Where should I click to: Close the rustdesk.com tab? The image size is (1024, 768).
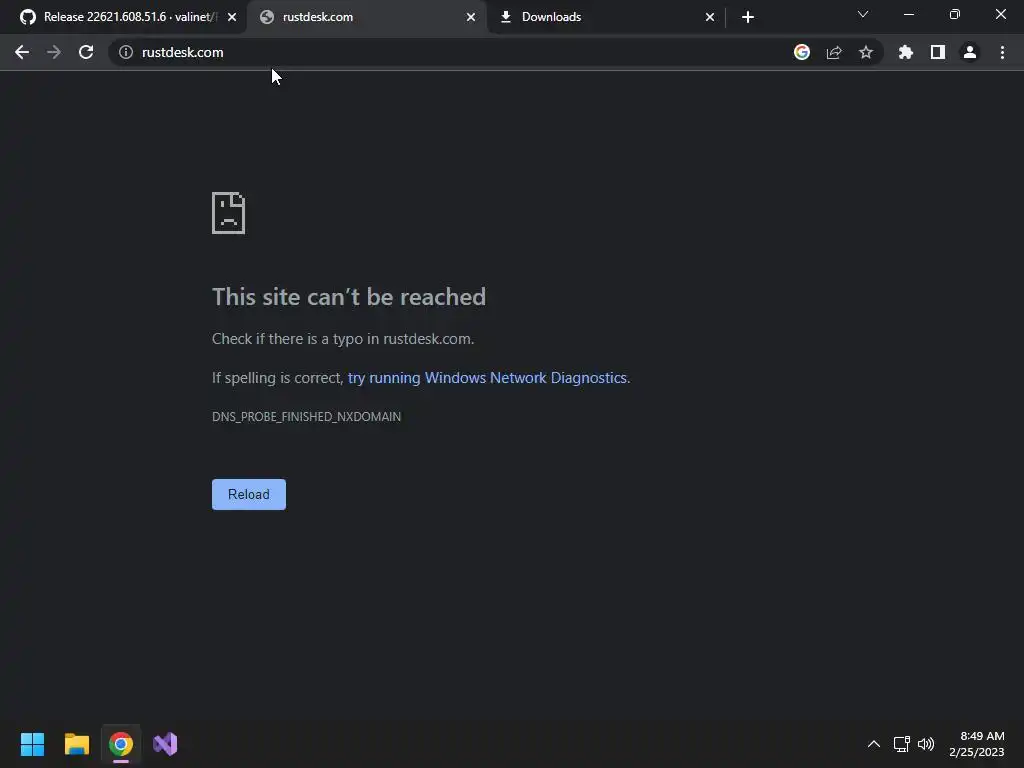click(471, 17)
